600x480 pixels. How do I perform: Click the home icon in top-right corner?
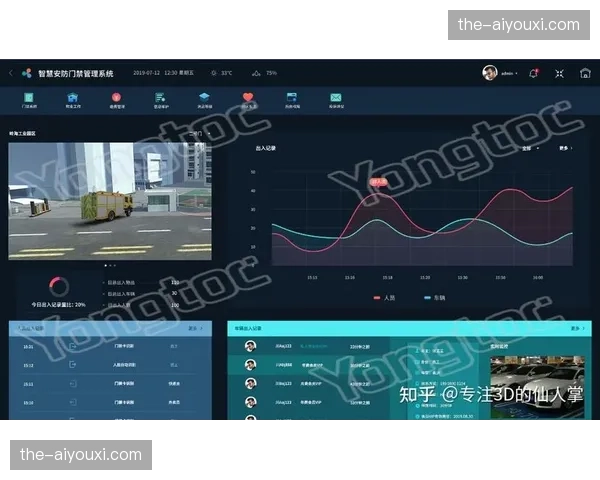(x=585, y=73)
